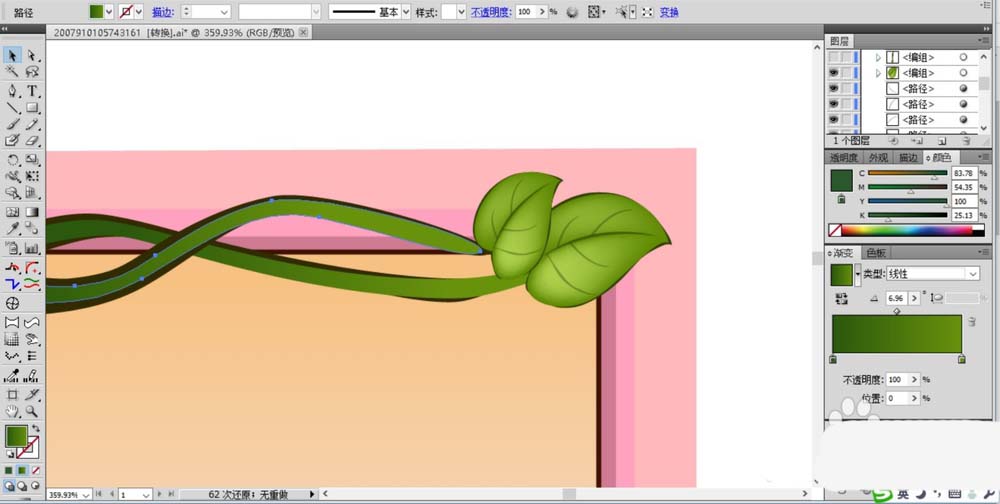
Task: Click the 描边 link in control bar
Action: [x=161, y=12]
